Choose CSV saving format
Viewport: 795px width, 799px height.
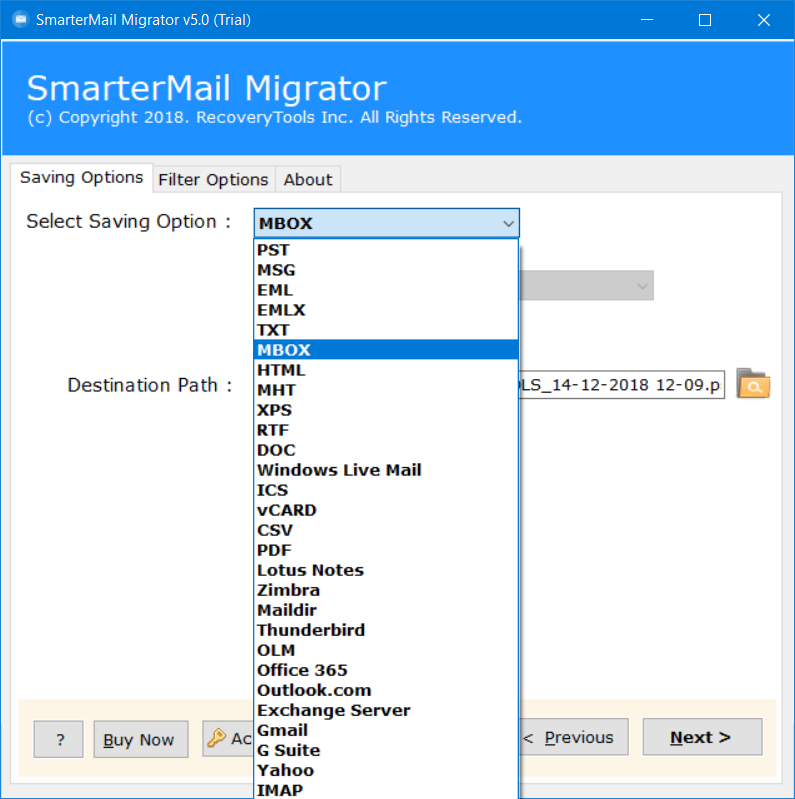pyautogui.click(x=386, y=530)
